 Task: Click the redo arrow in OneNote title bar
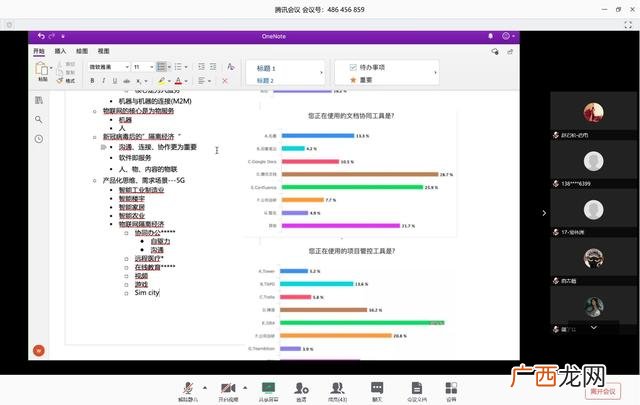click(x=52, y=36)
